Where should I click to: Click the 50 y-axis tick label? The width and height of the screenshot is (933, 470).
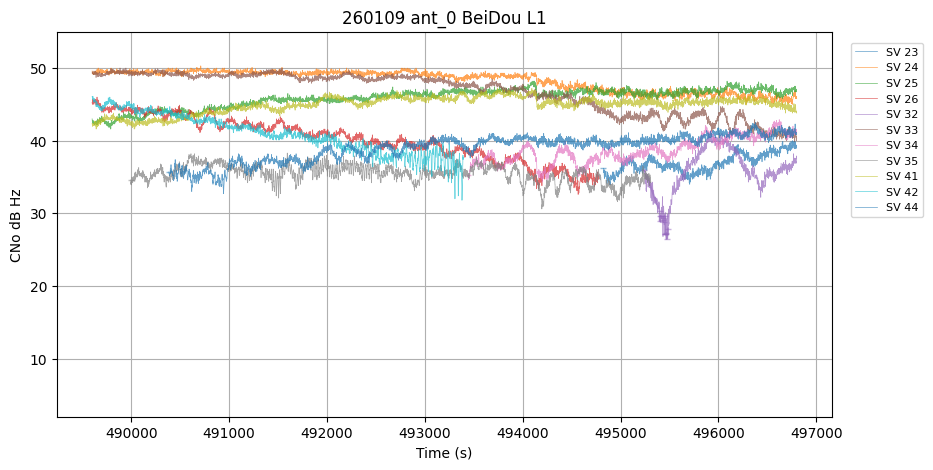(40, 69)
